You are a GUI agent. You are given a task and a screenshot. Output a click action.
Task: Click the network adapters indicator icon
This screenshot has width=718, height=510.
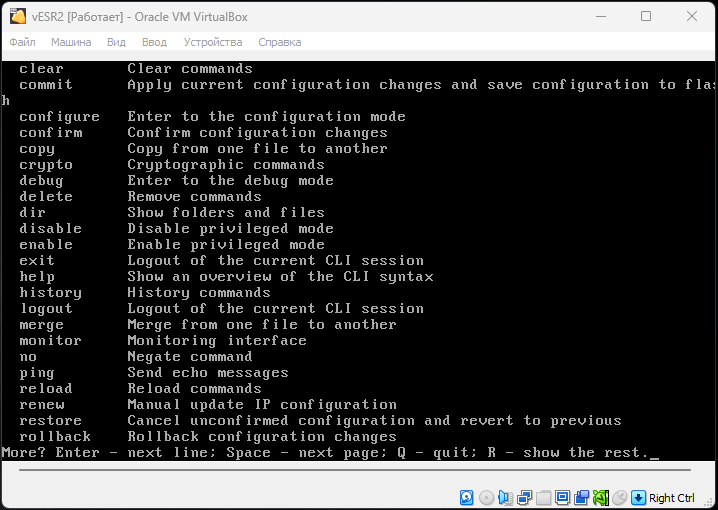coord(524,497)
